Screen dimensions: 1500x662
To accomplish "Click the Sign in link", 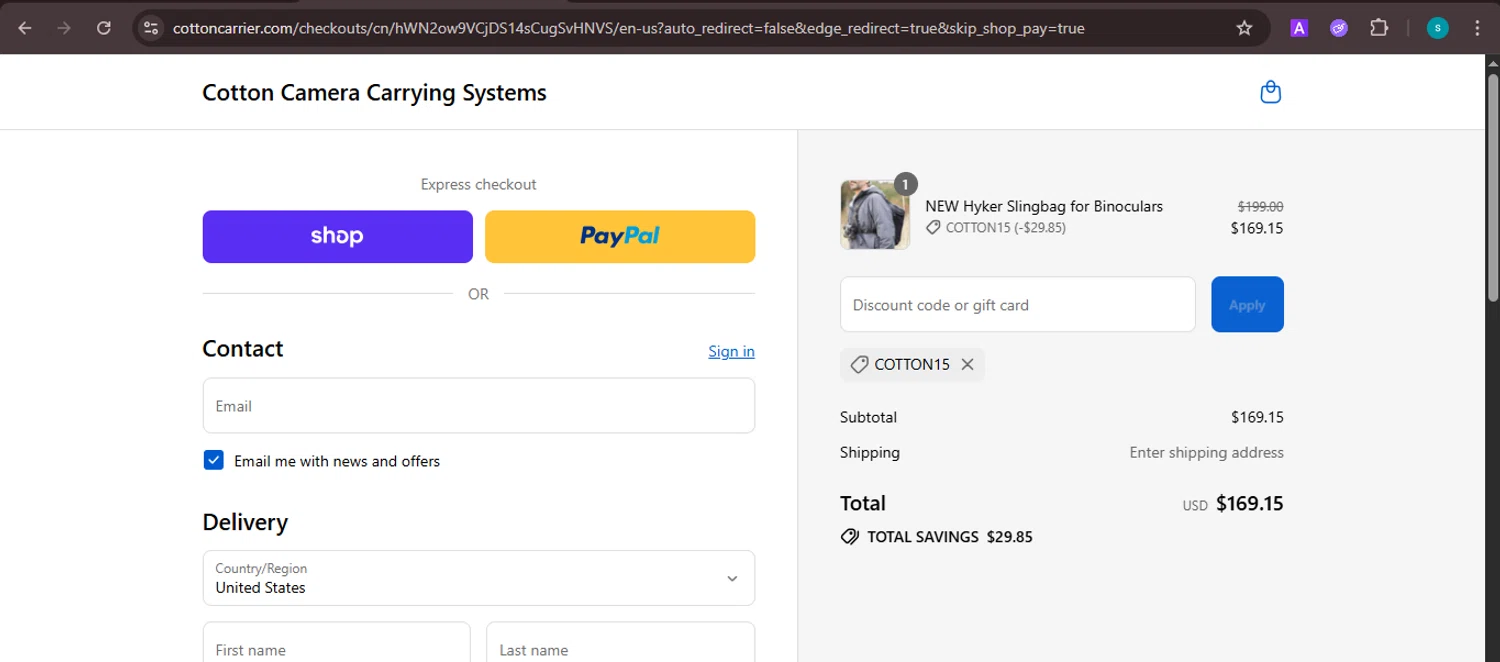I will [731, 351].
